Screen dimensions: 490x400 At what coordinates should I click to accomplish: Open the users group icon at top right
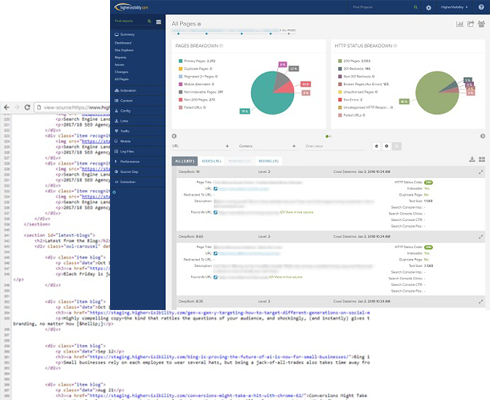point(481,24)
